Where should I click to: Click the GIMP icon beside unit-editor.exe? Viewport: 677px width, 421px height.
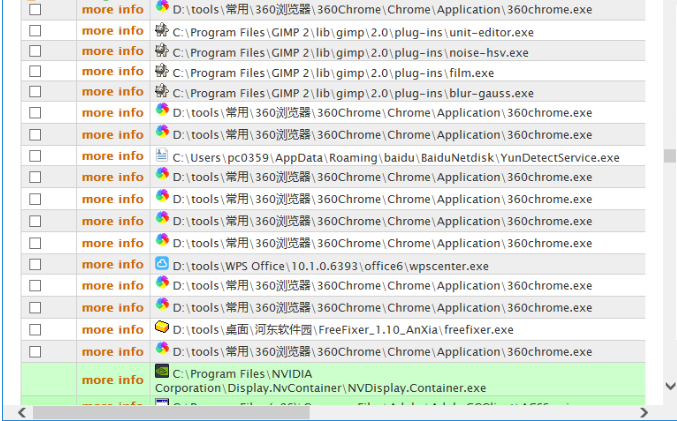click(162, 30)
